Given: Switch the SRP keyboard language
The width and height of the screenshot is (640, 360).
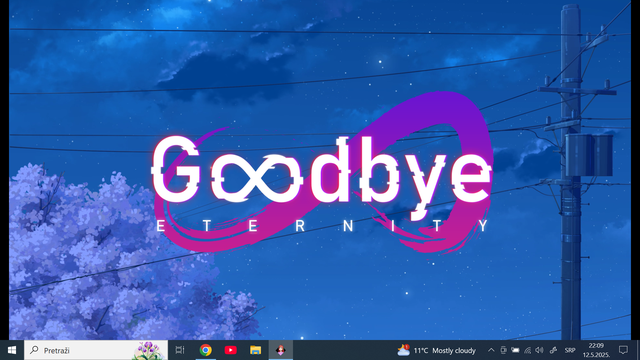Looking at the screenshot, I should [x=570, y=350].
